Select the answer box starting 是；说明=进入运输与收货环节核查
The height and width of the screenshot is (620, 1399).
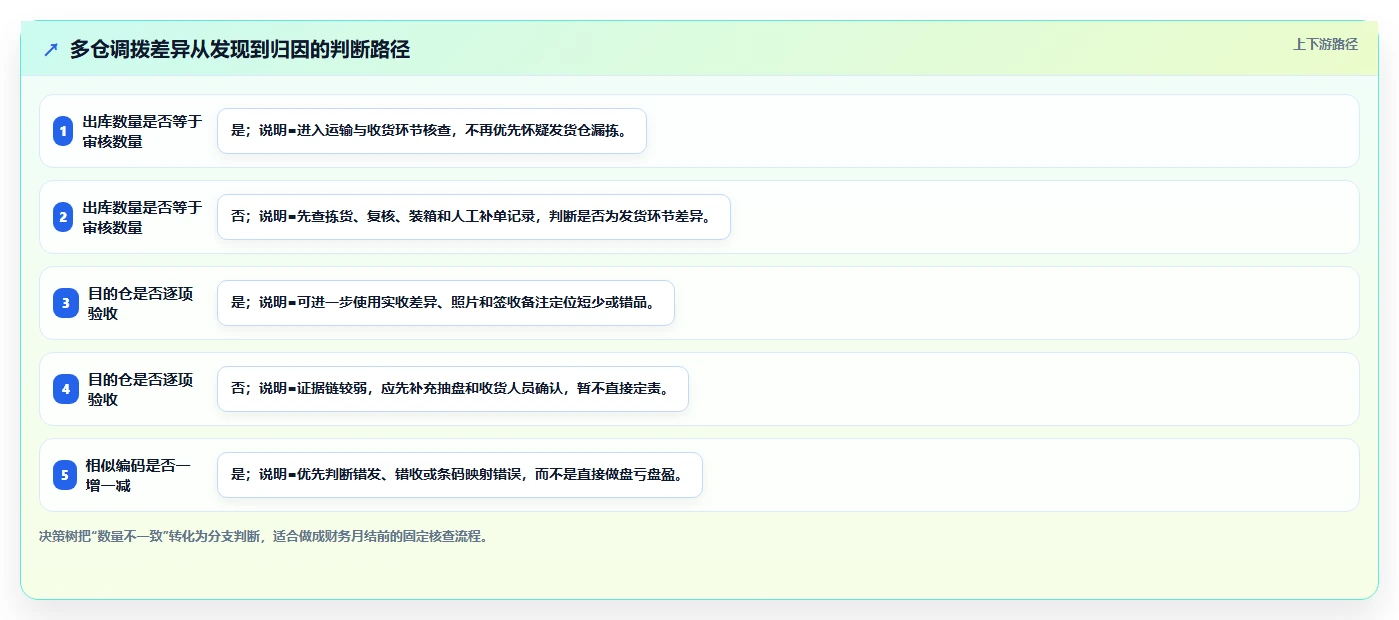click(x=432, y=131)
